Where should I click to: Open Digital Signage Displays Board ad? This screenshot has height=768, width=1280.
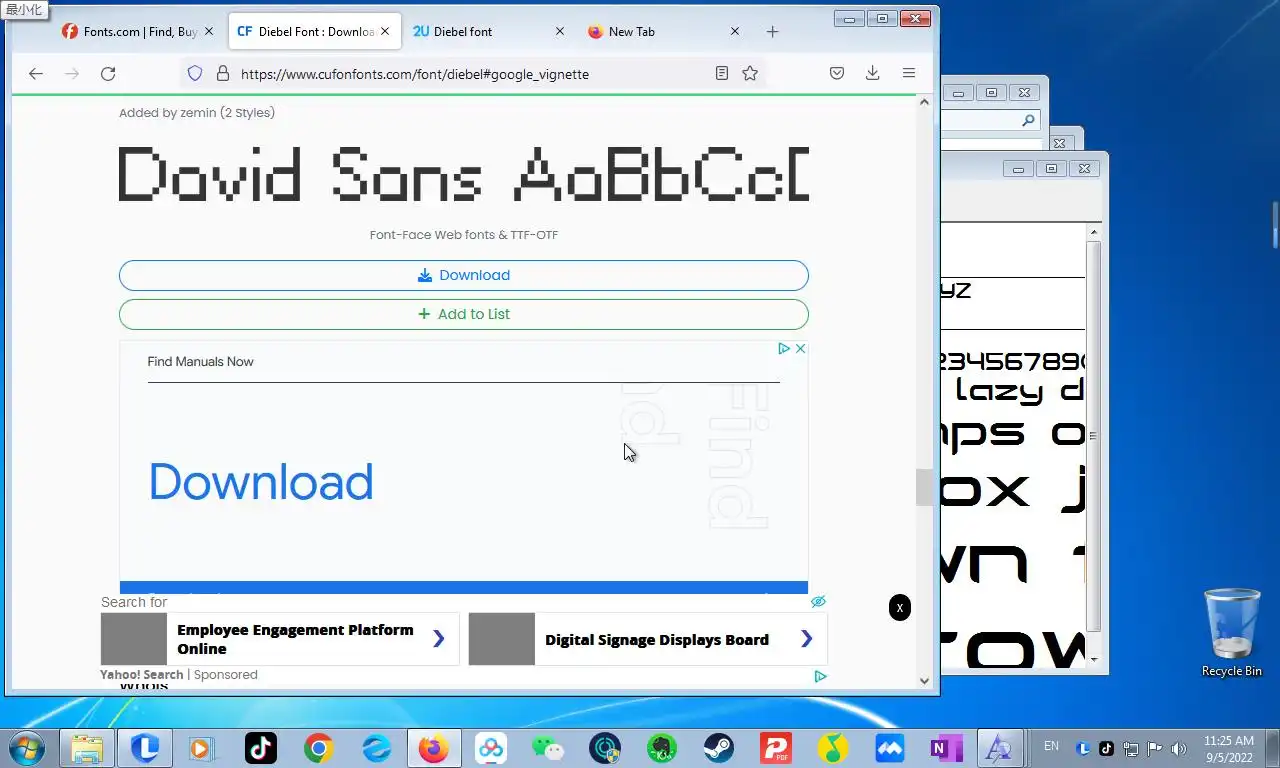(x=647, y=639)
